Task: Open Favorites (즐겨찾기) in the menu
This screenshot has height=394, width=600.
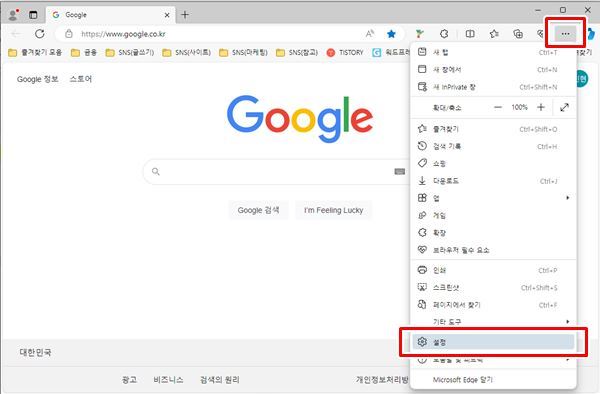Action: click(x=493, y=129)
